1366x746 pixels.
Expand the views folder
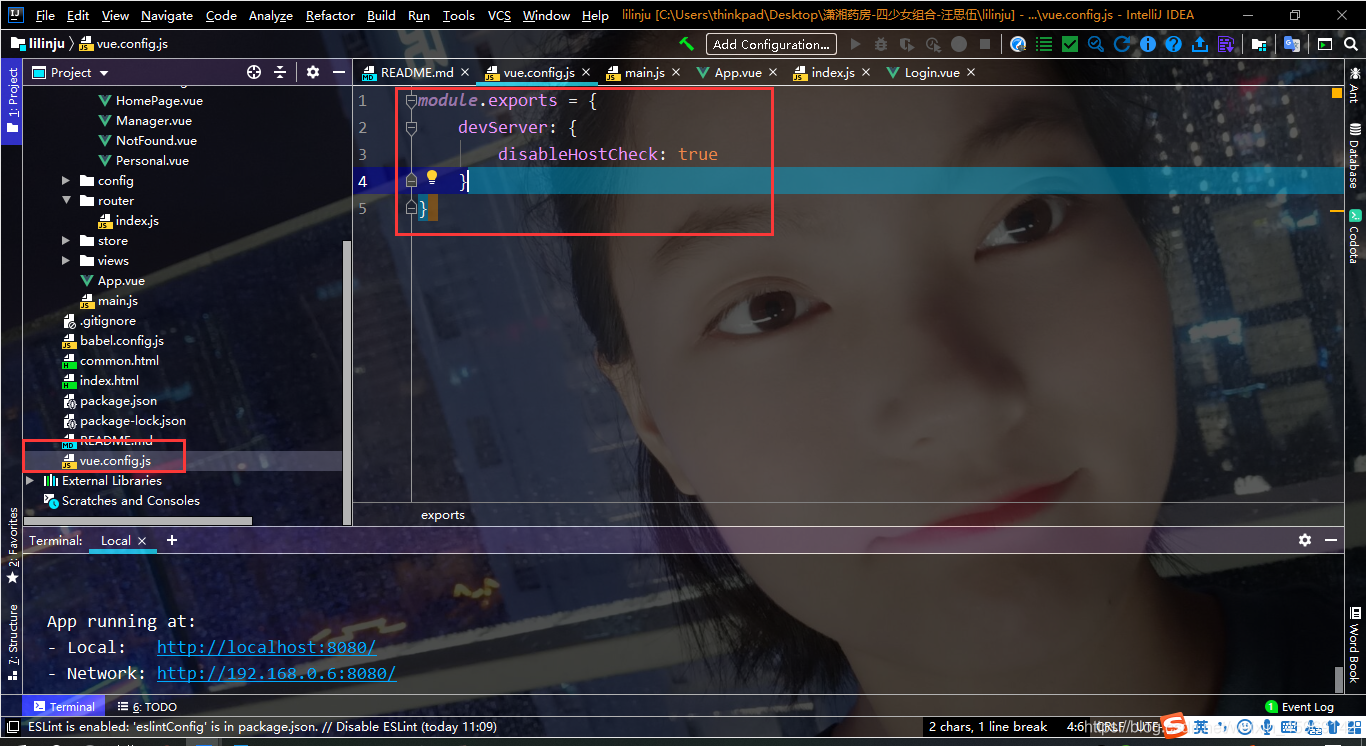coord(66,261)
